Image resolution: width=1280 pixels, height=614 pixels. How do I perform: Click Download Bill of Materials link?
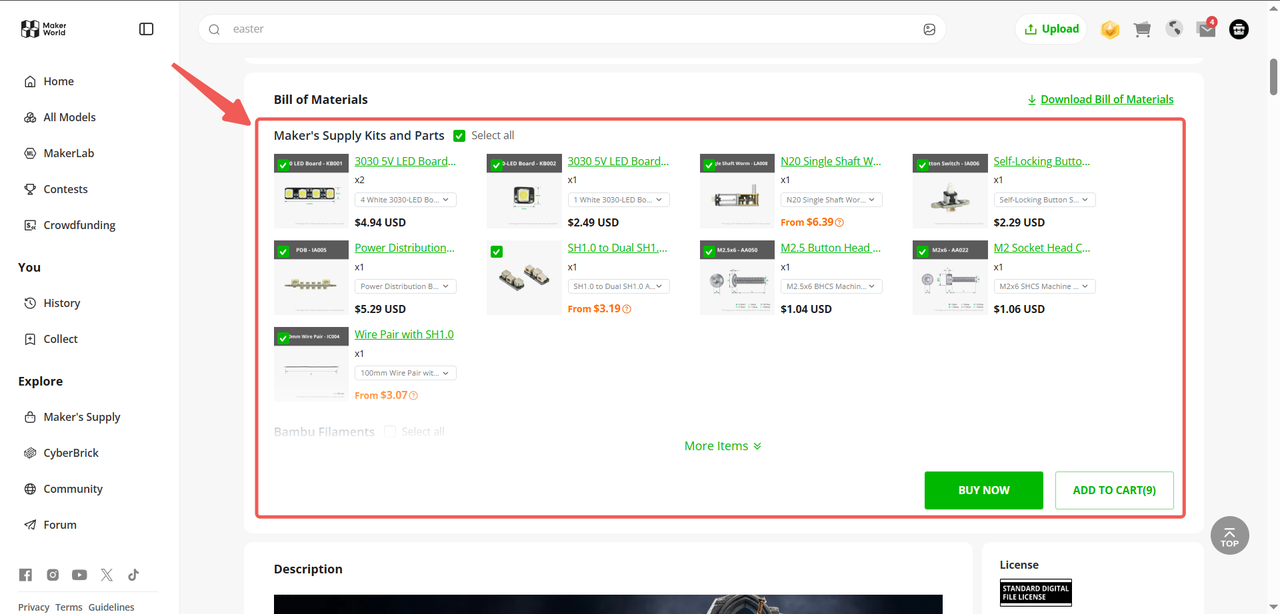point(1107,99)
